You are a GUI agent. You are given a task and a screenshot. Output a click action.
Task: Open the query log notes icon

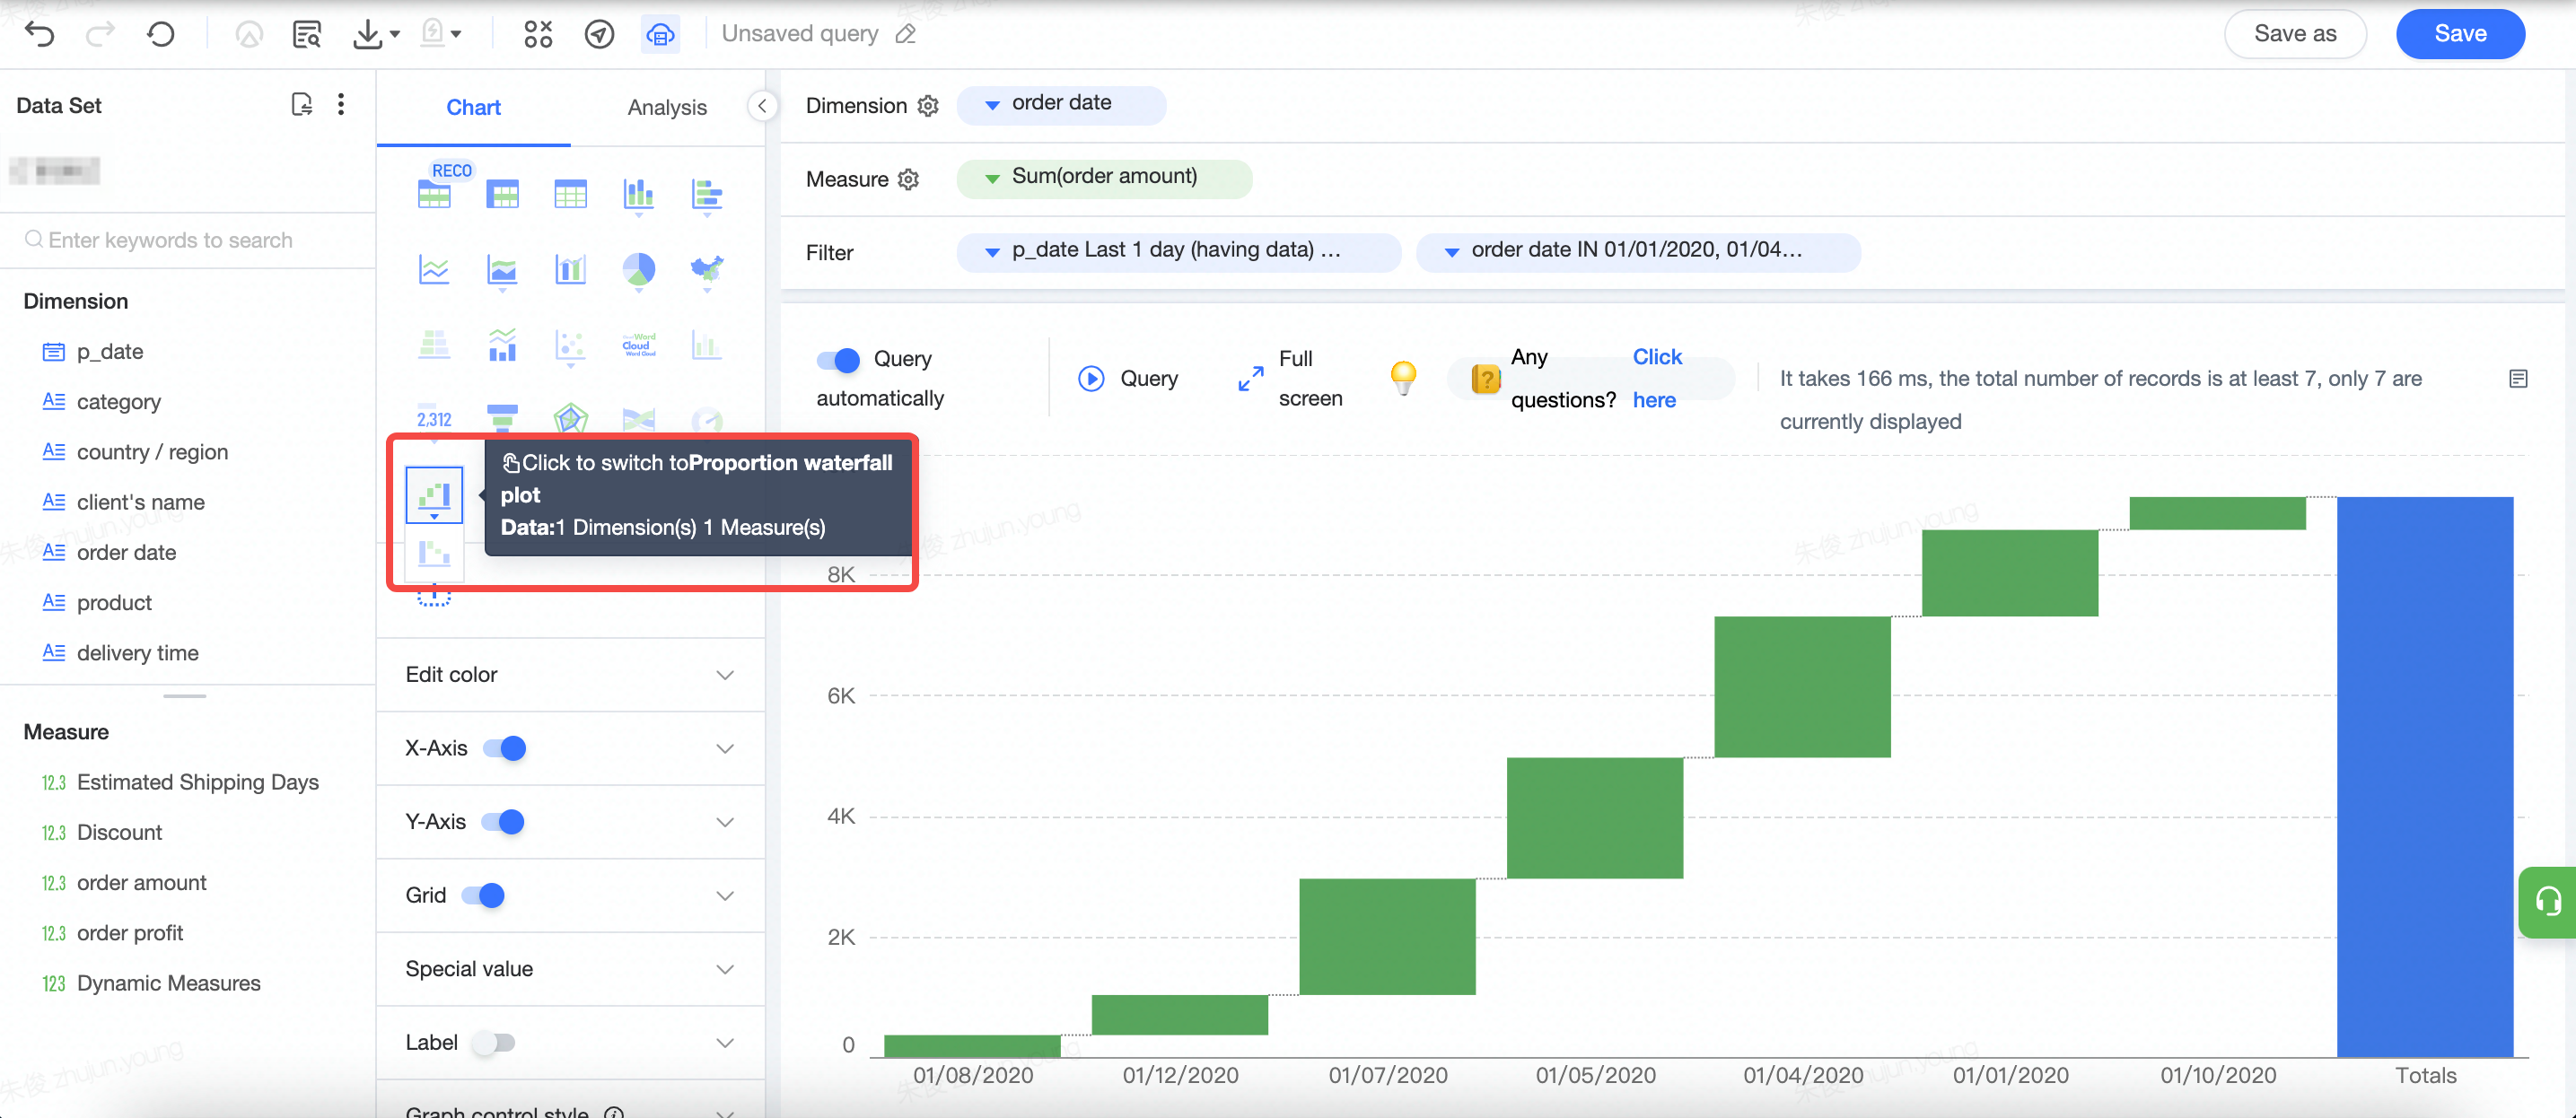tap(2518, 378)
